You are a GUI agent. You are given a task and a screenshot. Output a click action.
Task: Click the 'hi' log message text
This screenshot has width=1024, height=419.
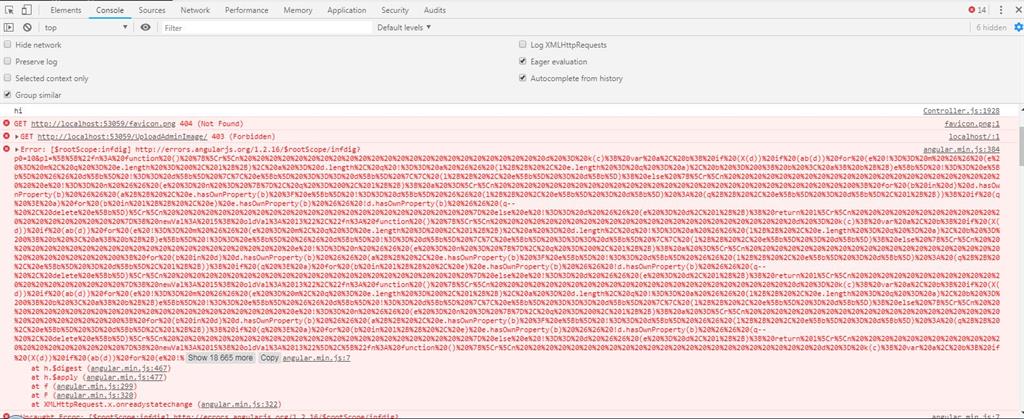[x=18, y=111]
